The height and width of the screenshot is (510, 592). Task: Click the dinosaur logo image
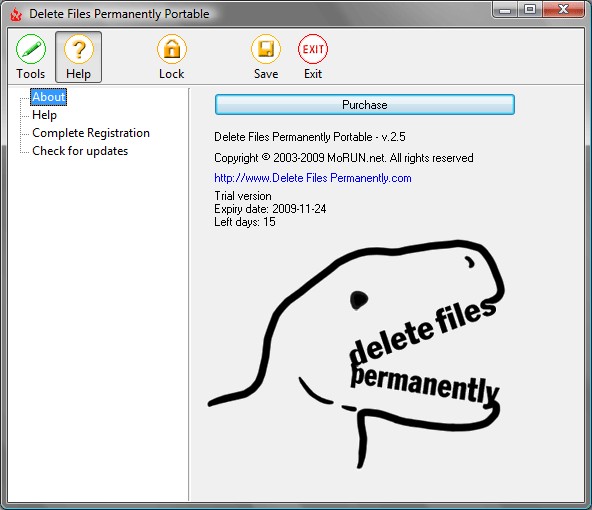click(x=357, y=354)
